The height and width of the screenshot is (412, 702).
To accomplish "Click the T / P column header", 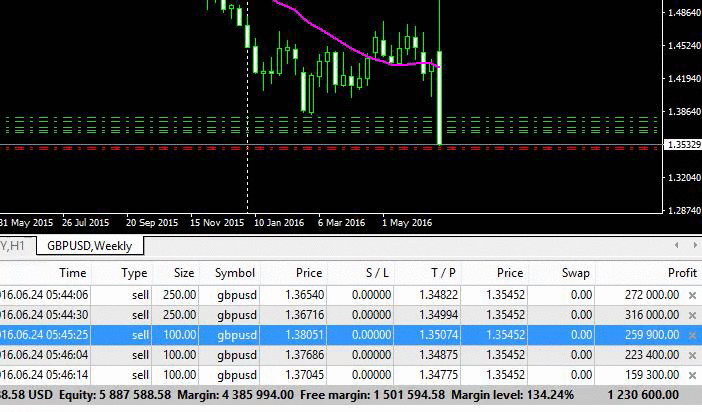I will click(444, 273).
